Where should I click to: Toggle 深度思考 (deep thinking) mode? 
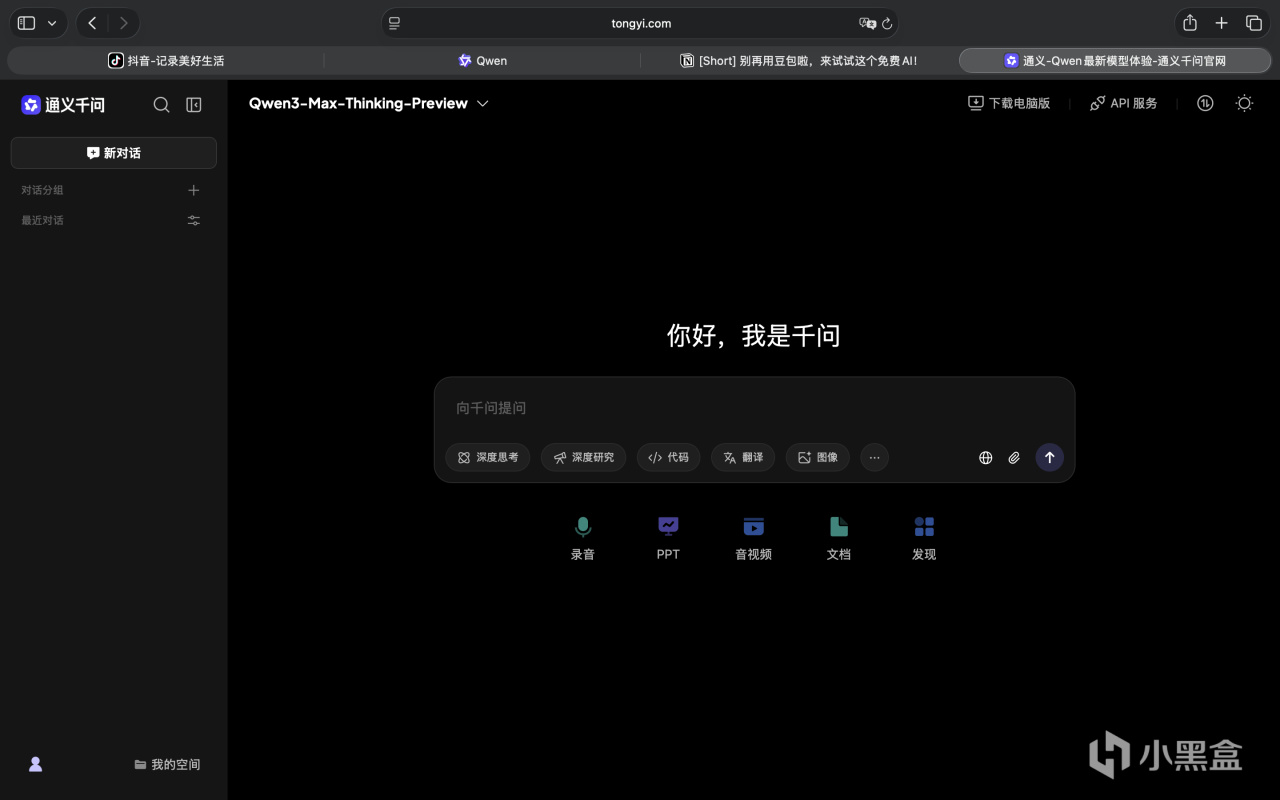click(x=488, y=457)
